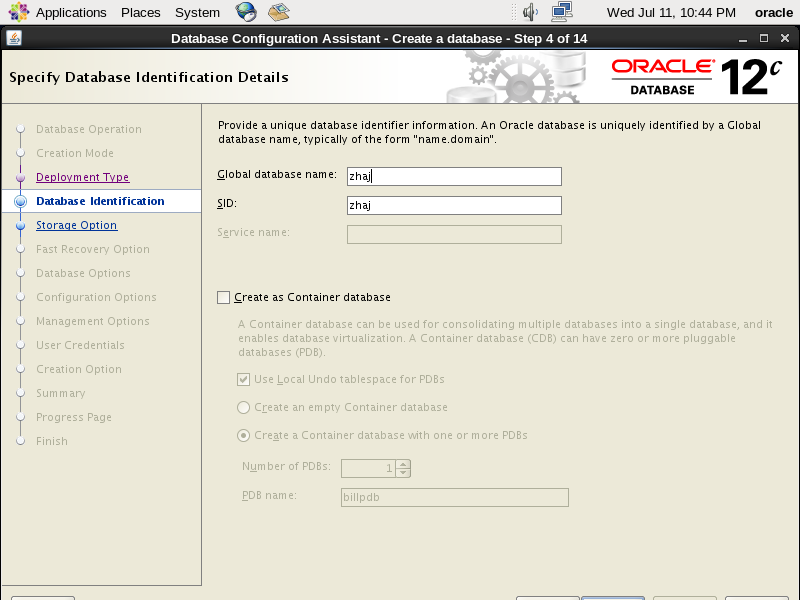Click the Number of PDBs value field
Viewport: 800px width, 600px height.
click(368, 468)
